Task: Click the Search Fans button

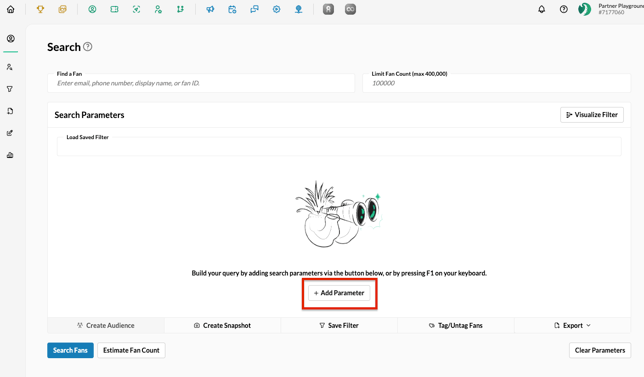Action: [70, 350]
